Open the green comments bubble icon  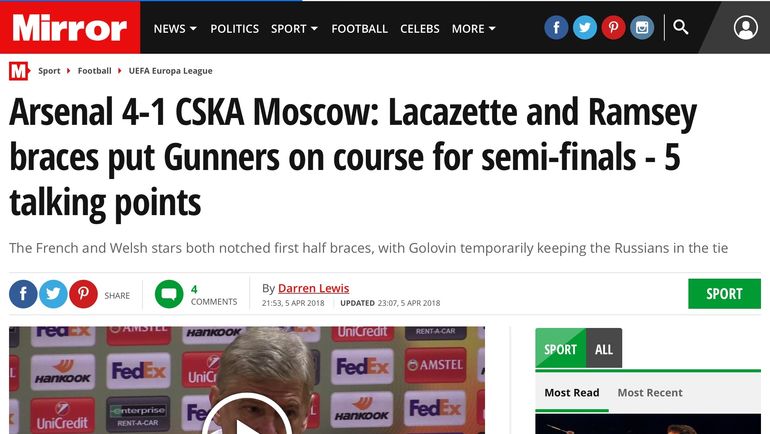(x=169, y=294)
